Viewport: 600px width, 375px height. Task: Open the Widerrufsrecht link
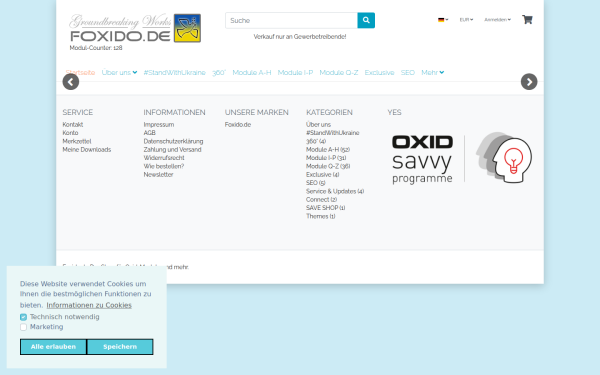click(x=164, y=158)
